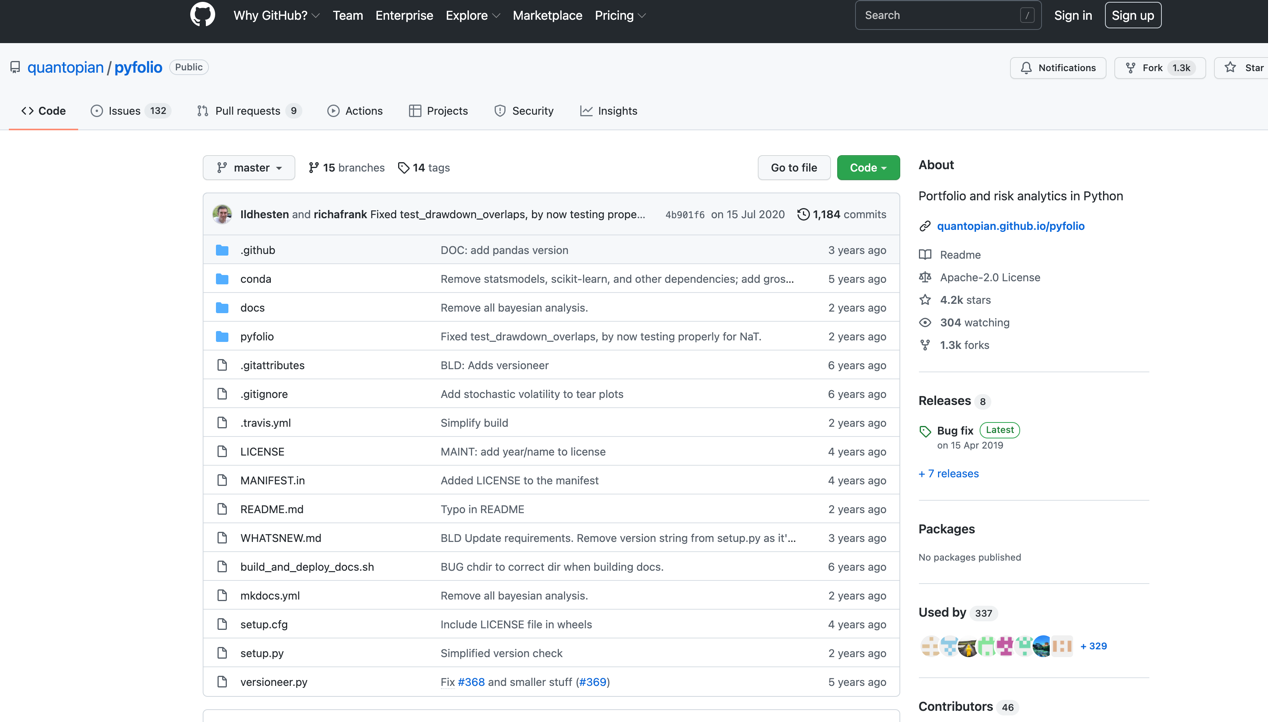This screenshot has width=1271, height=727.
Task: Open the Explore dropdown menu
Action: 473,16
